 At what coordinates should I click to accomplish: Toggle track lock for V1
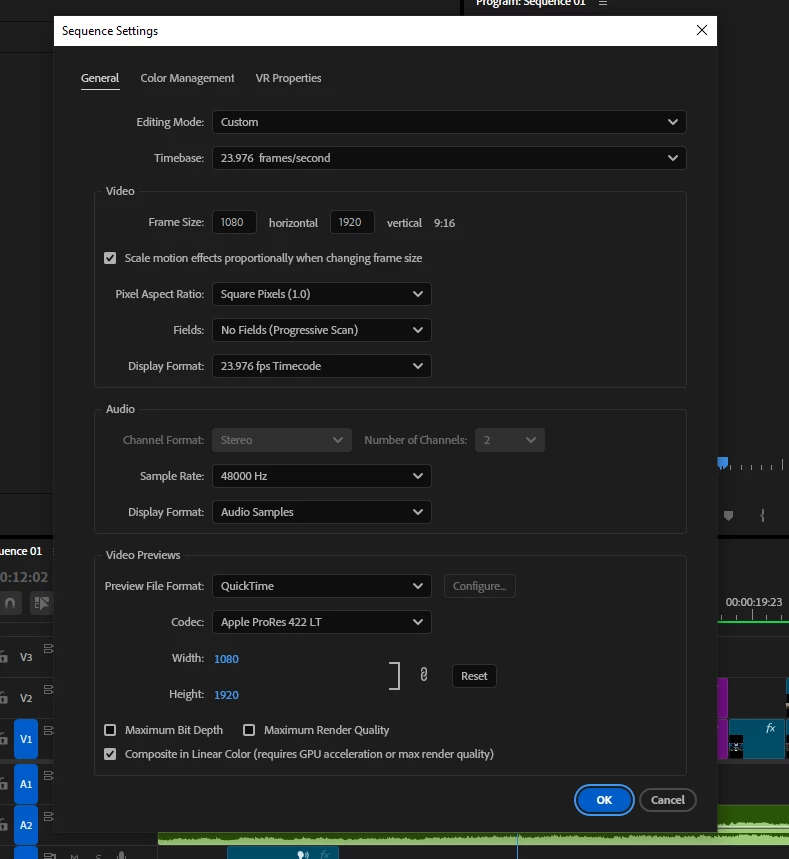pos(3,738)
